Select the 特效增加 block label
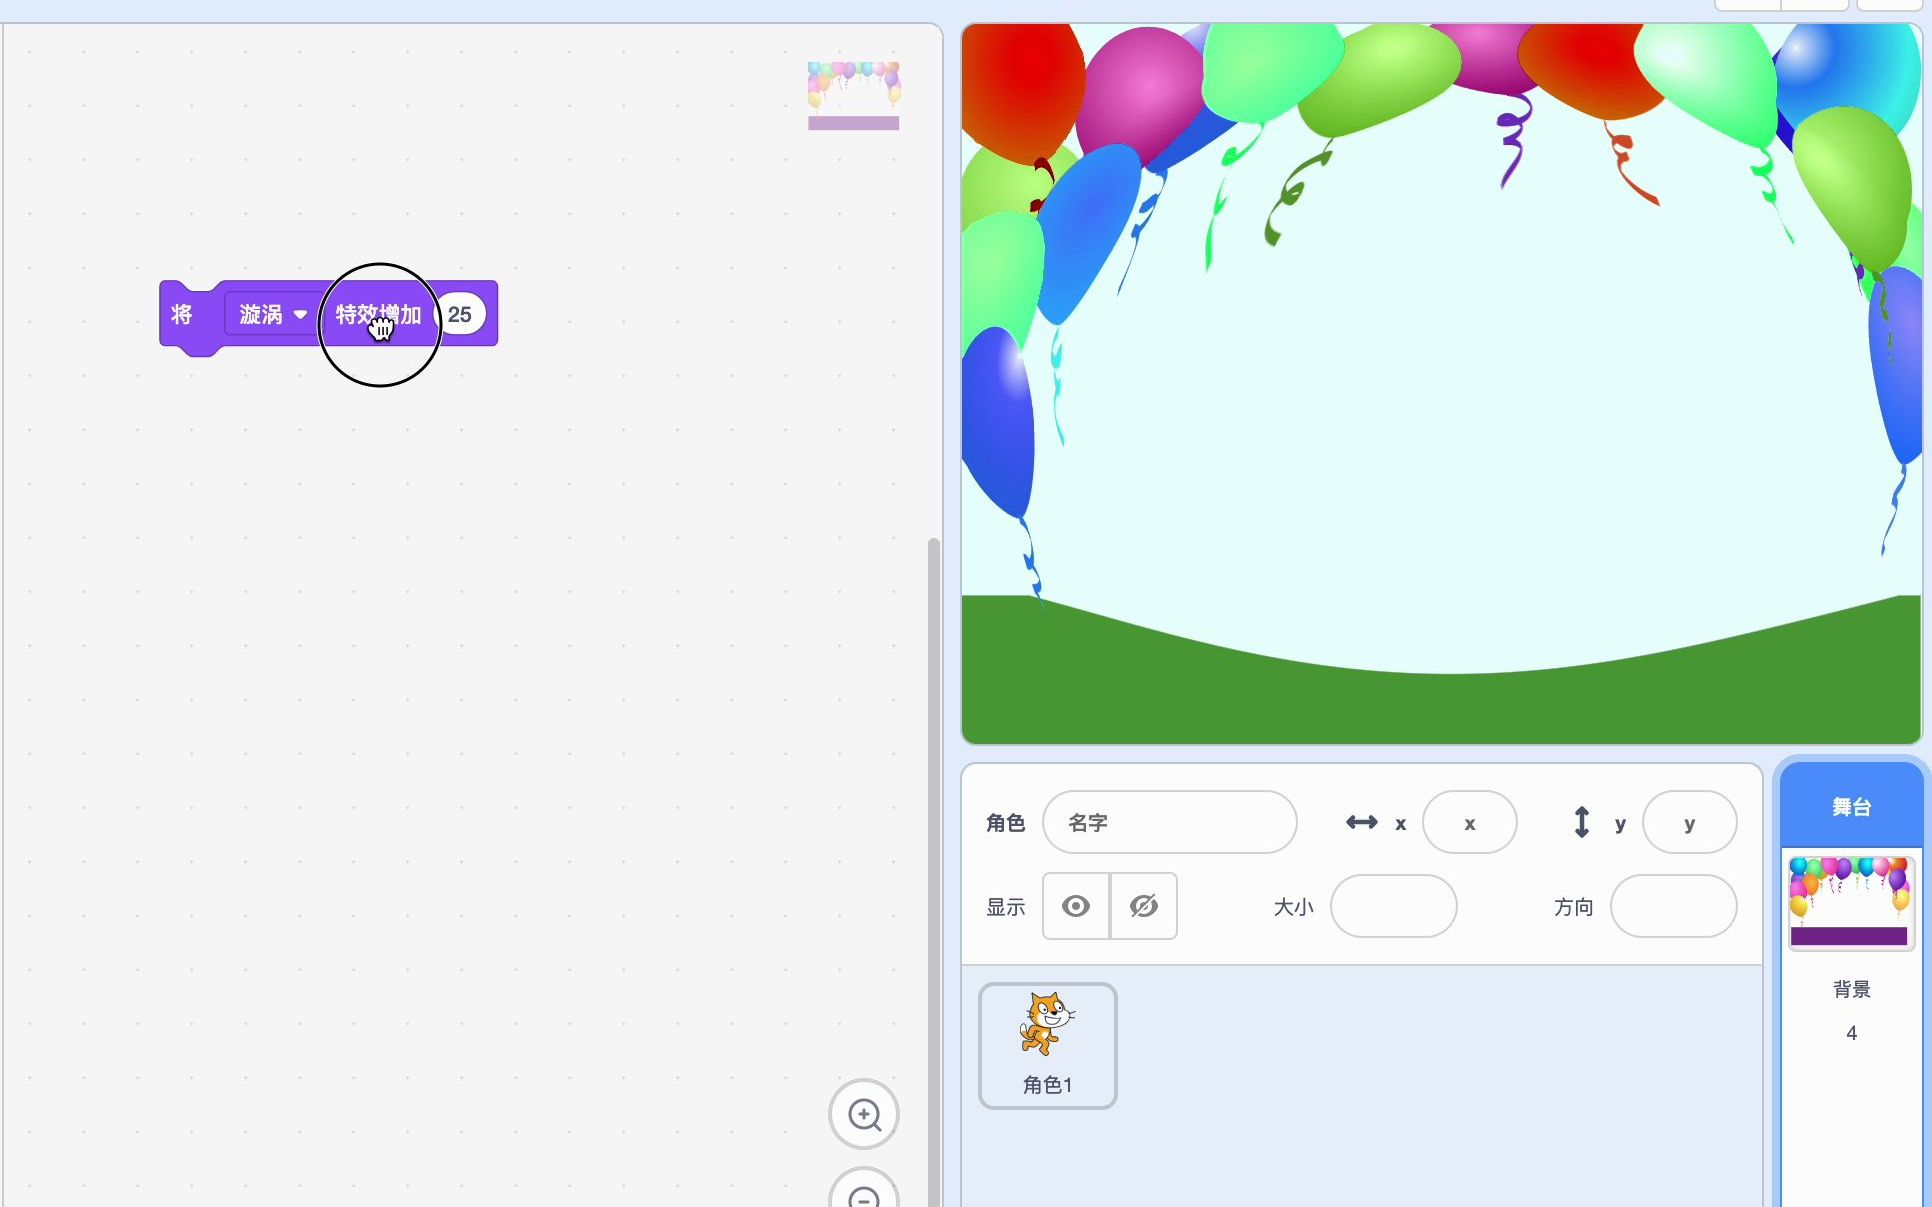 coord(378,314)
